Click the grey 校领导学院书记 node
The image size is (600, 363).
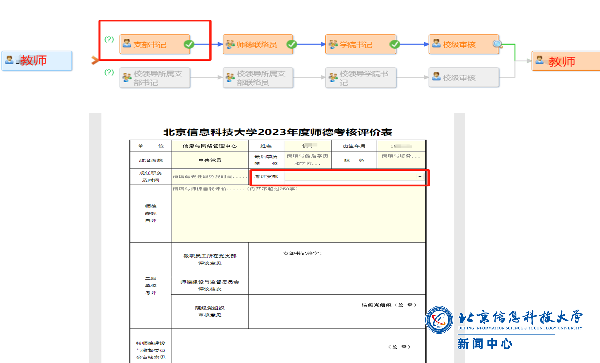(x=361, y=78)
